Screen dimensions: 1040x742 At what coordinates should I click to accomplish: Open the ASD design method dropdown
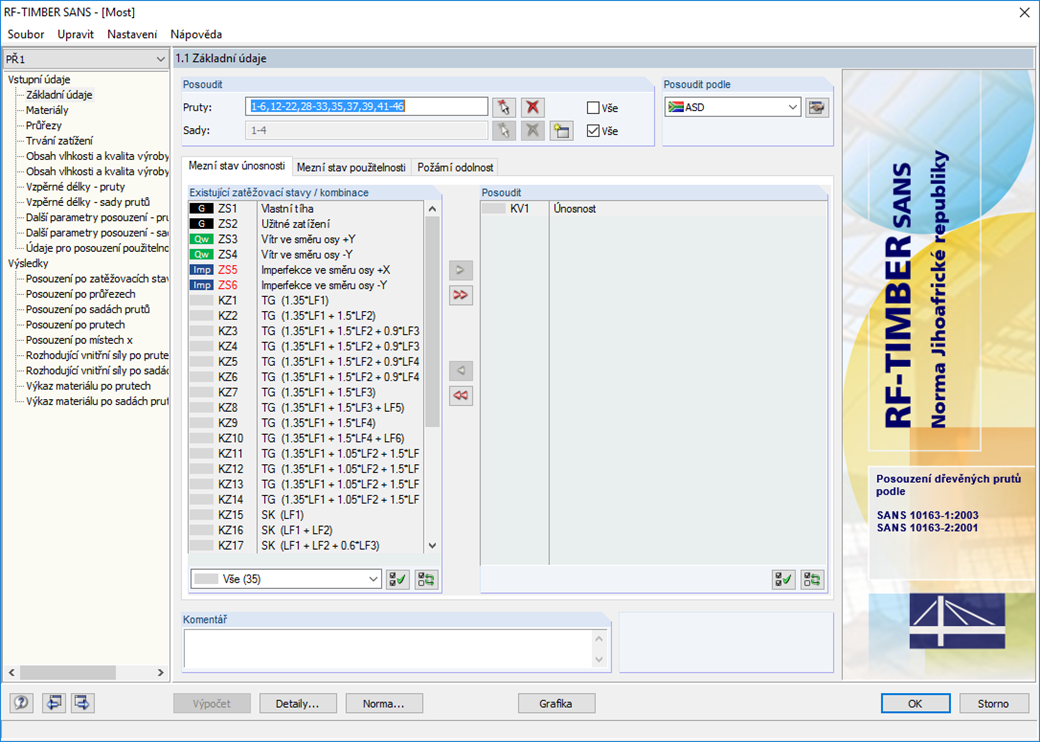point(733,107)
